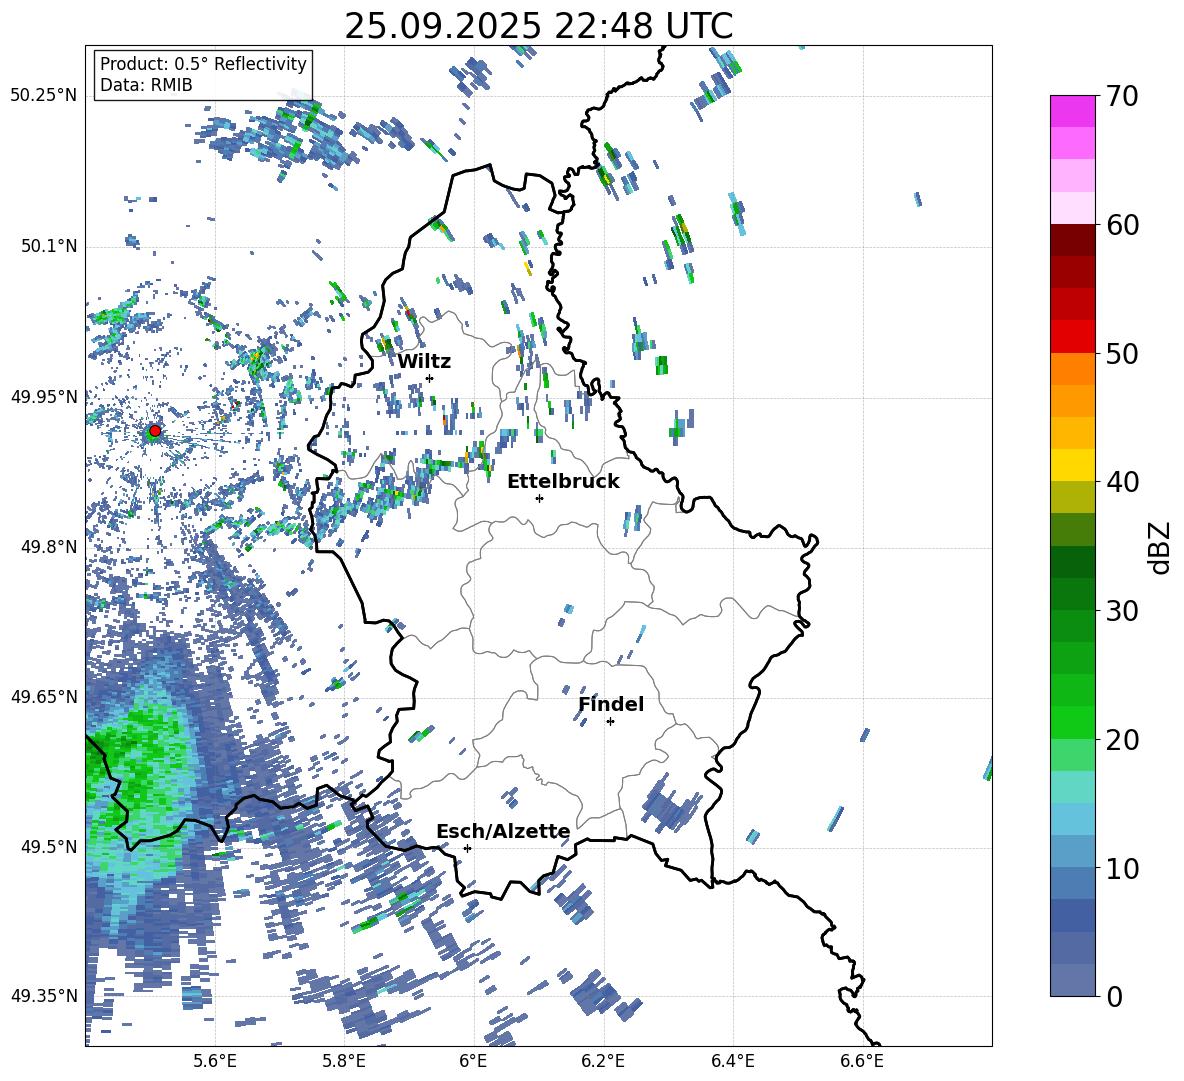Click the magenta top segment of the colorbar
The image size is (1184, 1081).
[1072, 112]
